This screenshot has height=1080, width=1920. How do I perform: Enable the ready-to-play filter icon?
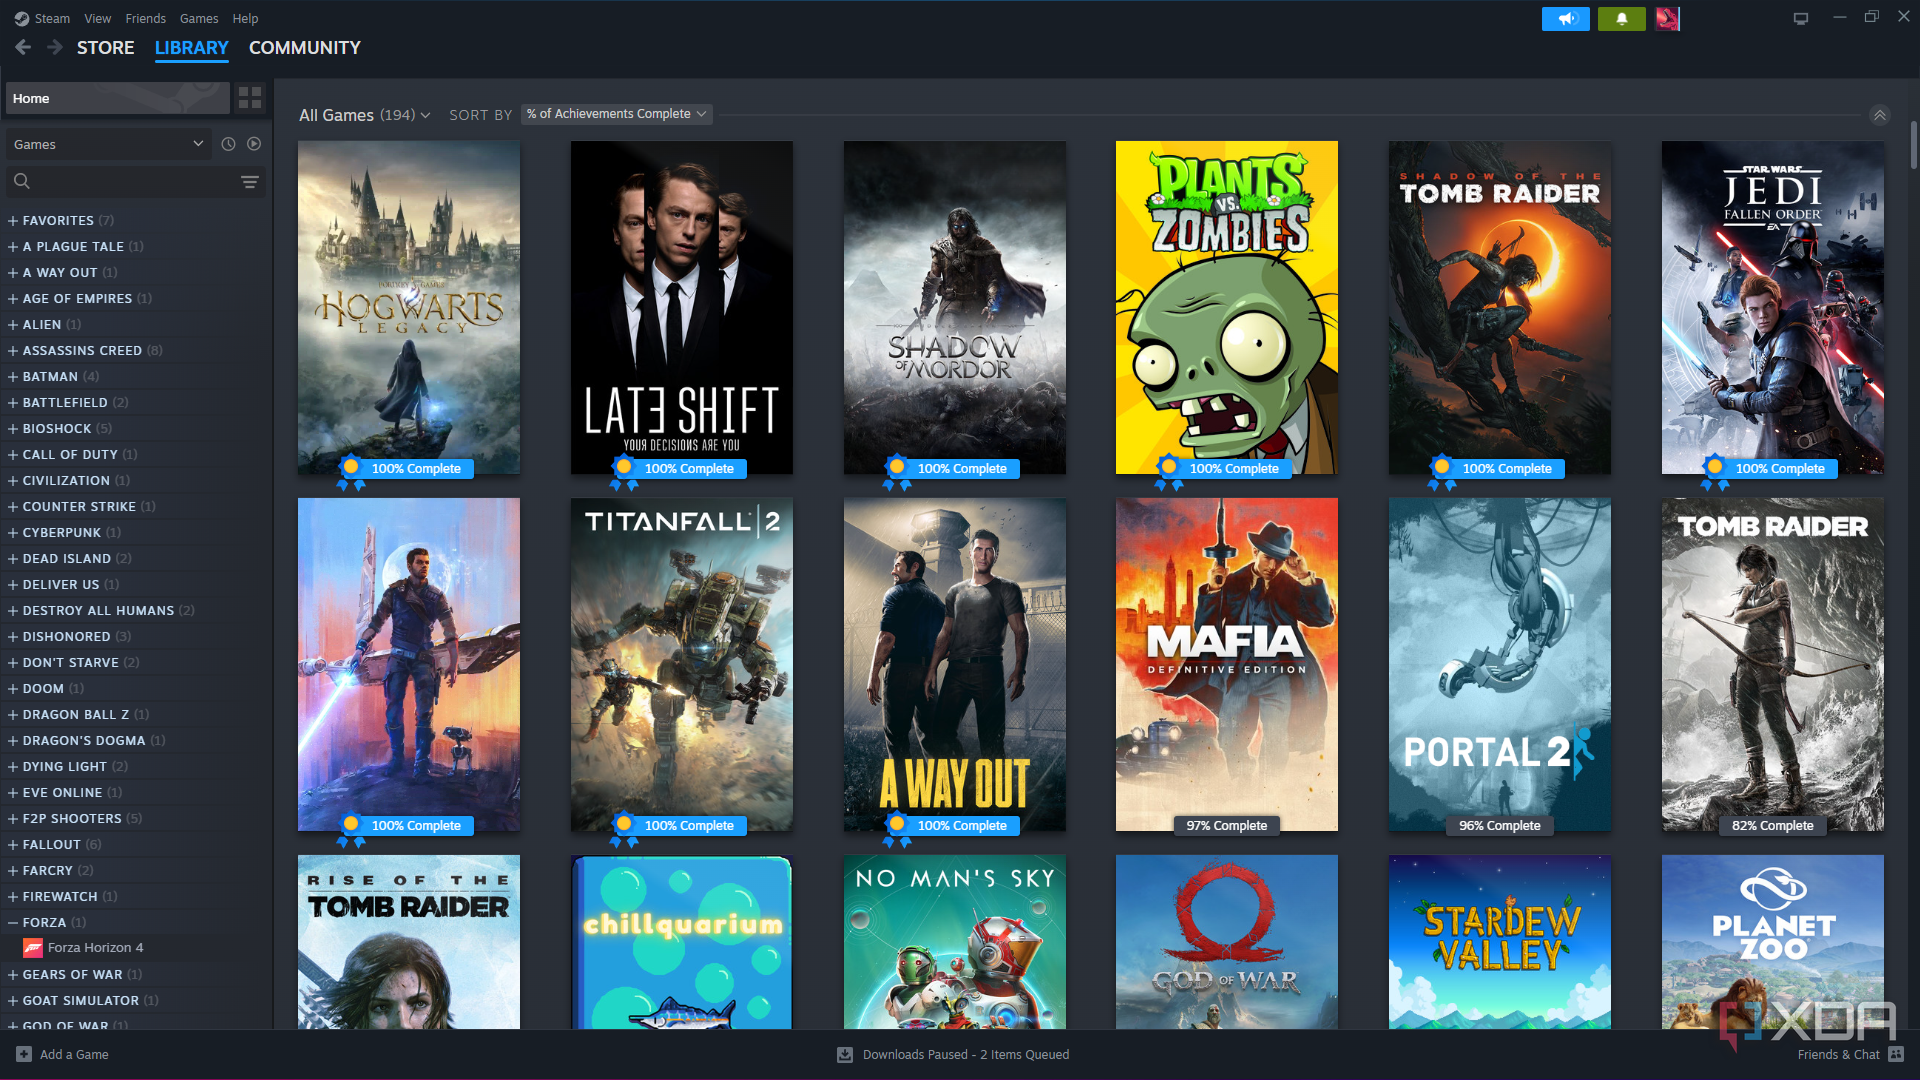coord(254,143)
